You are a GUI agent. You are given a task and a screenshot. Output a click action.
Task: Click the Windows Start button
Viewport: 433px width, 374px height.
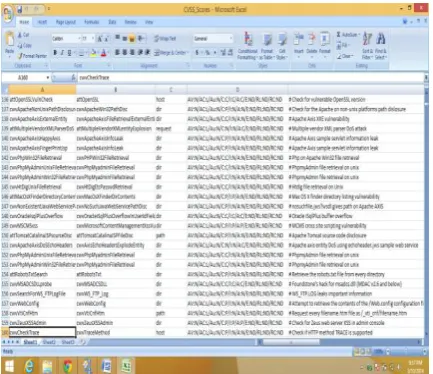point(9,366)
